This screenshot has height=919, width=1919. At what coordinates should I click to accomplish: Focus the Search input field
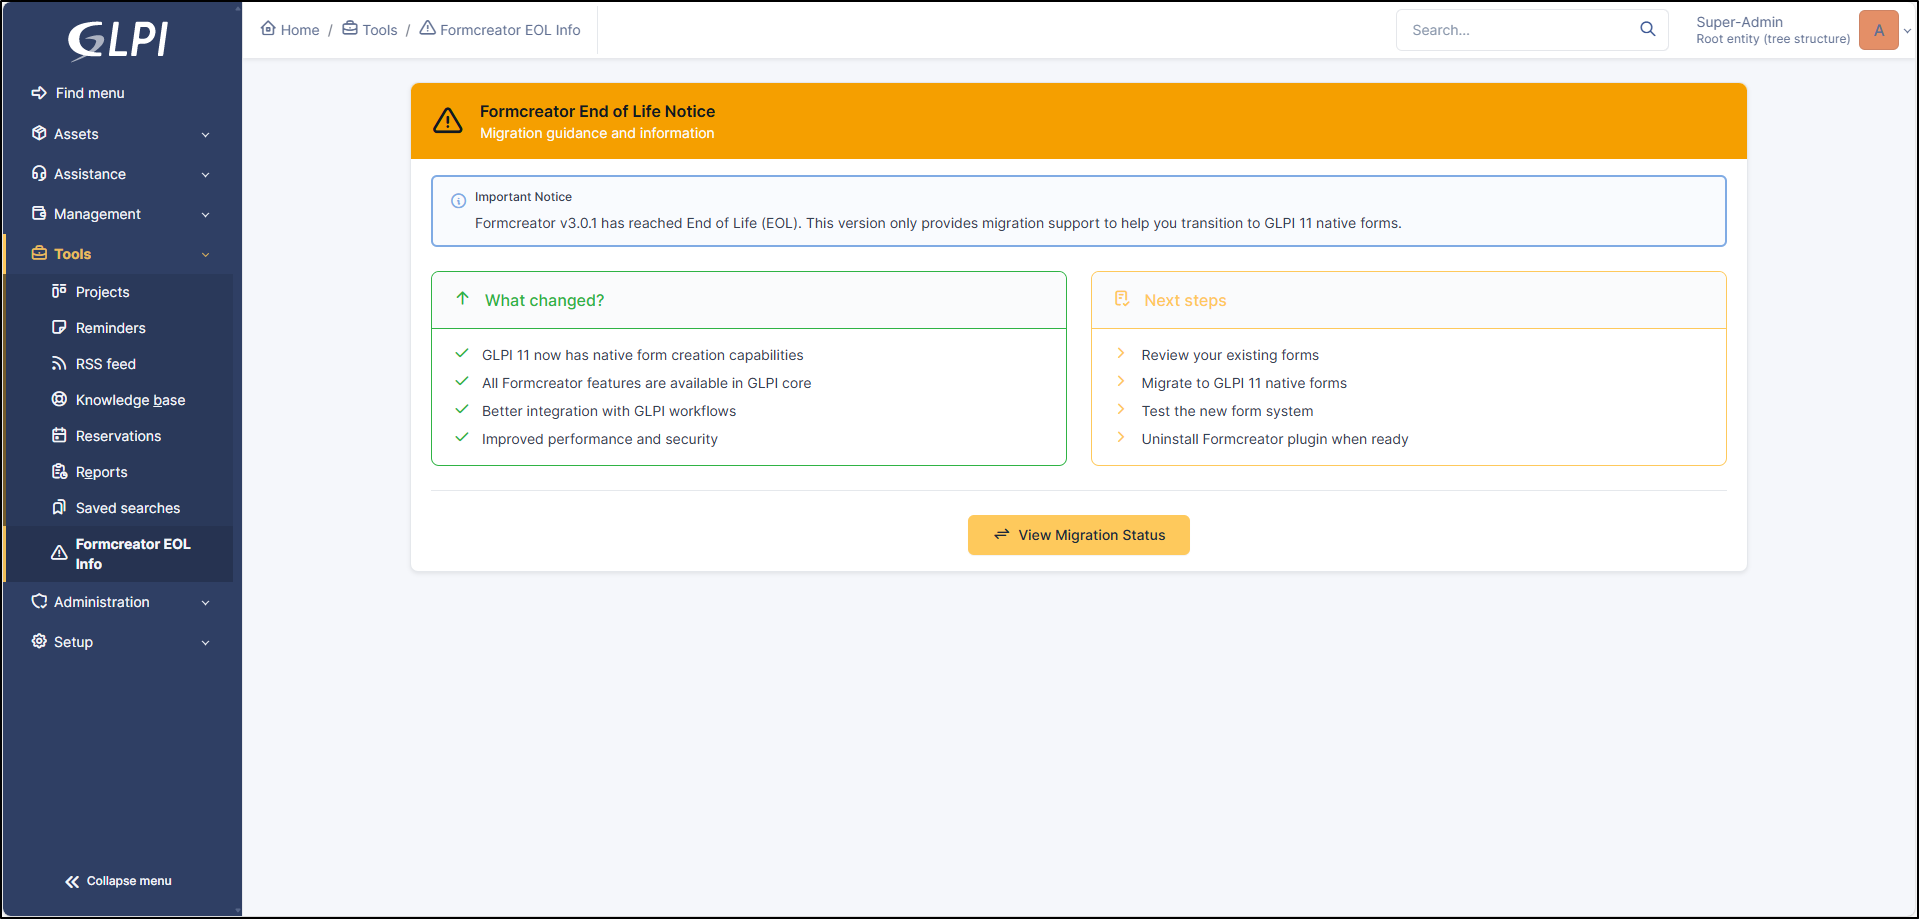click(x=1515, y=30)
